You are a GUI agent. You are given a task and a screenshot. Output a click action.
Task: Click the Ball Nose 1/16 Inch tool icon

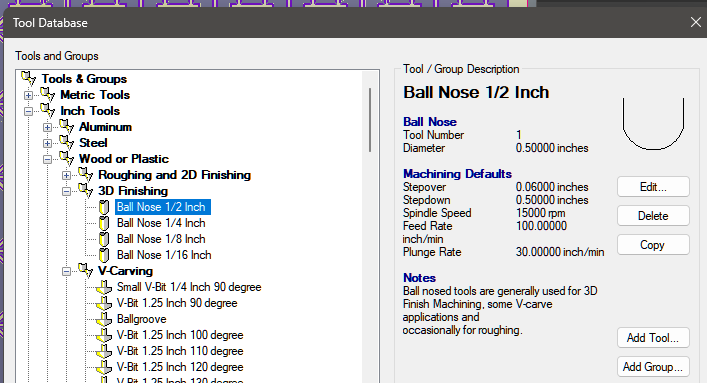(x=104, y=255)
